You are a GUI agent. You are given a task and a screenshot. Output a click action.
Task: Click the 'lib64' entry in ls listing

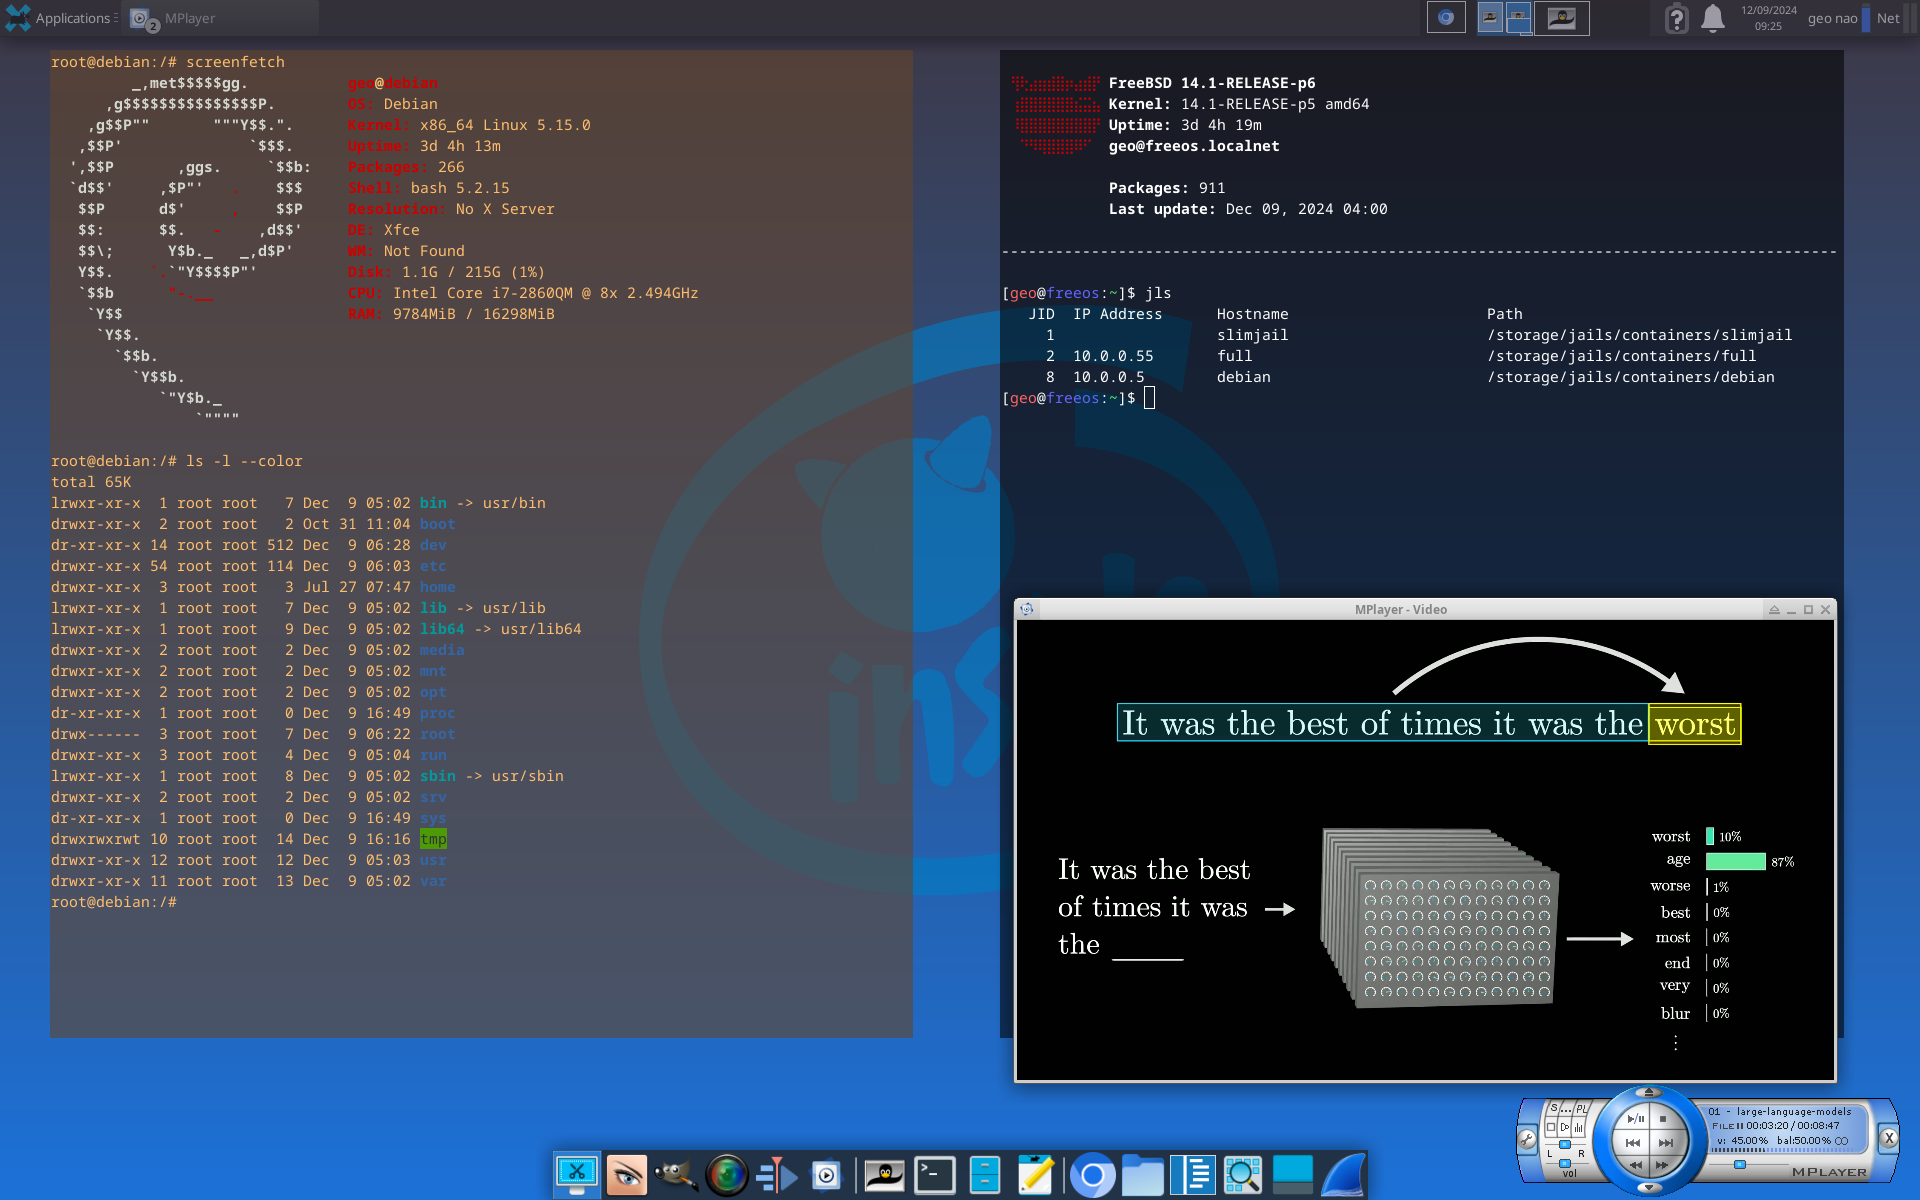(442, 629)
